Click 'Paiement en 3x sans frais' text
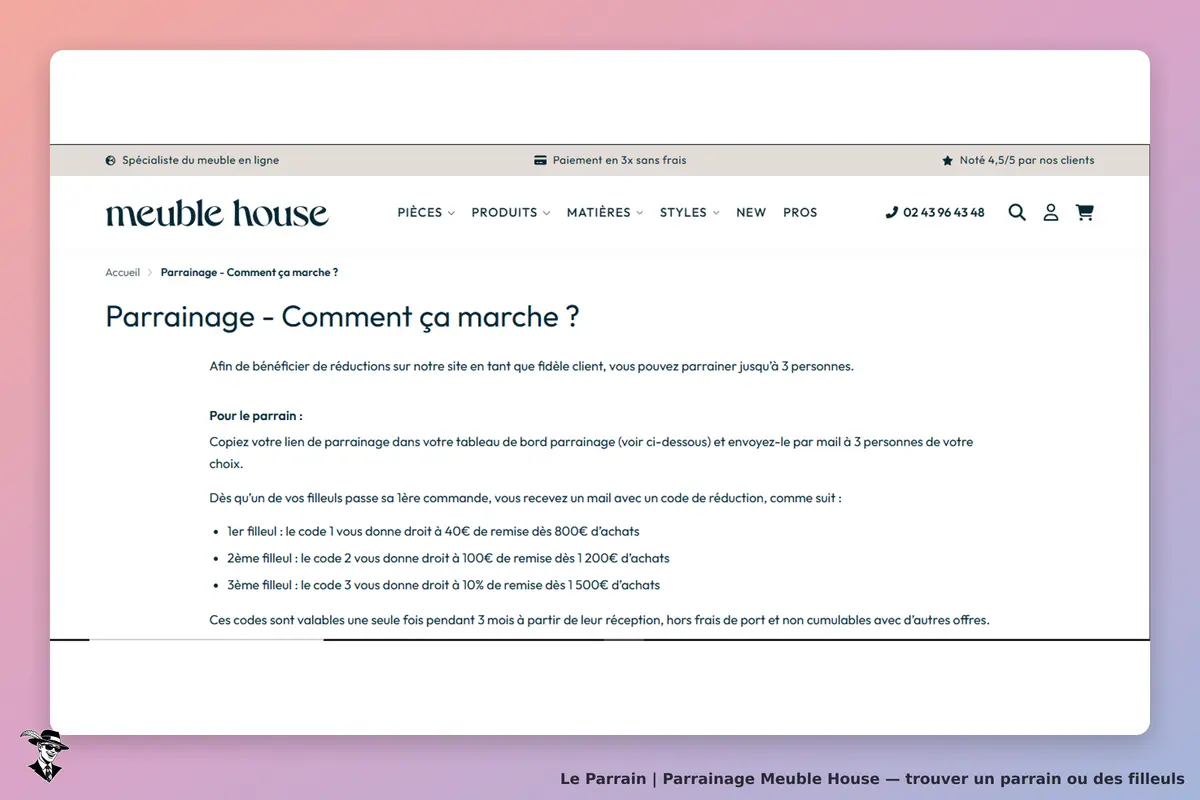 coord(620,160)
